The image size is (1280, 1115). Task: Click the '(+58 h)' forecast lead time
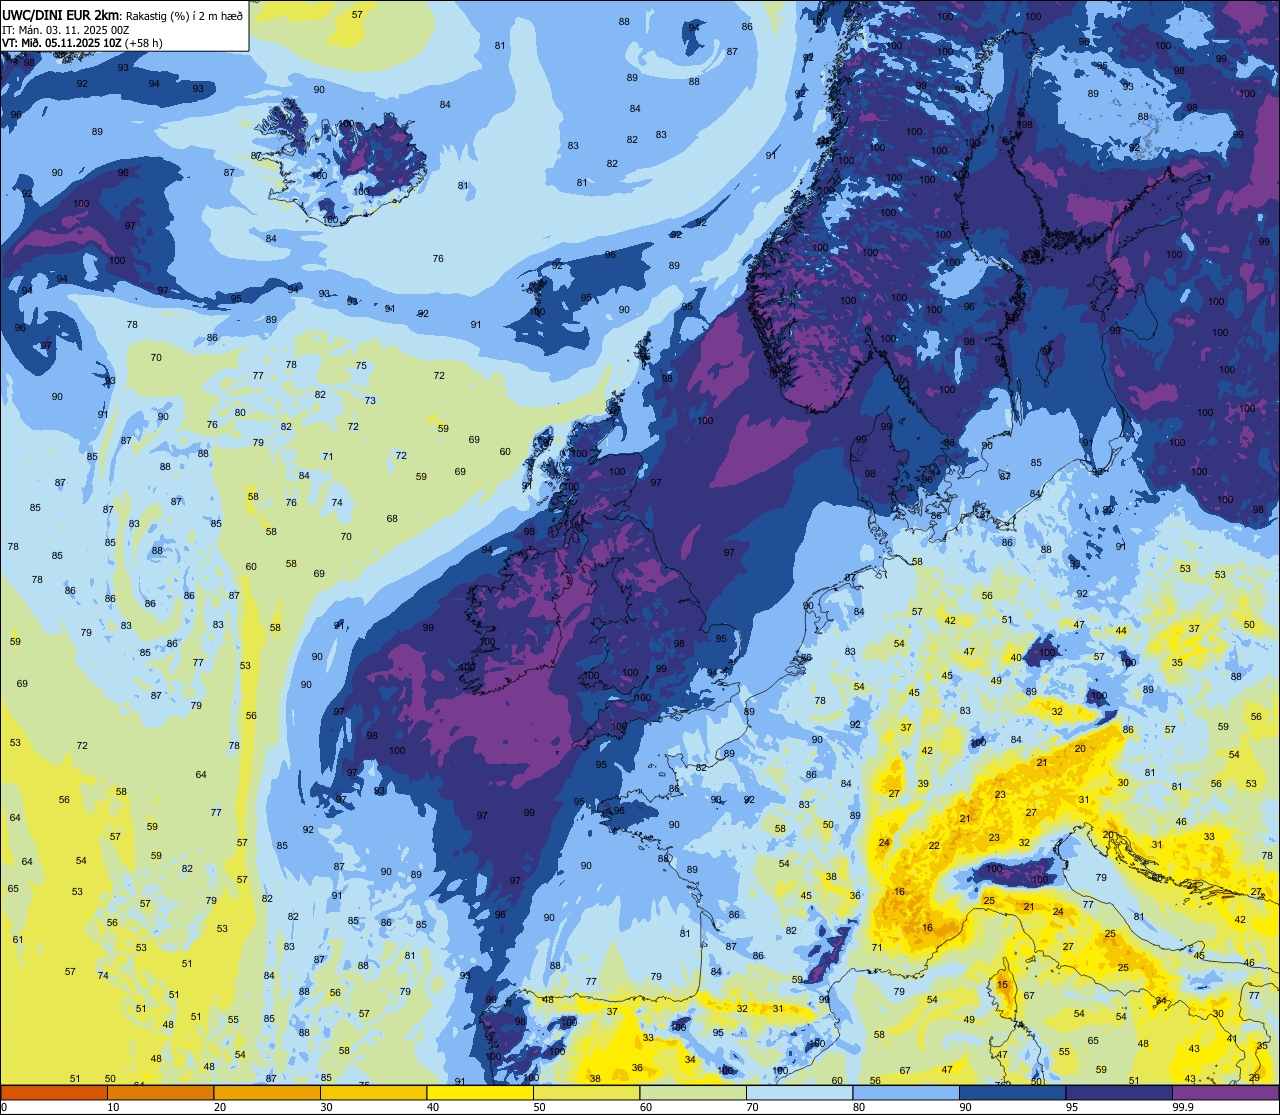144,43
